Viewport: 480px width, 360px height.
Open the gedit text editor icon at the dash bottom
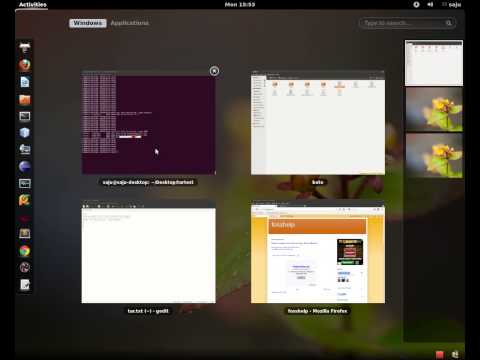pos(25,284)
